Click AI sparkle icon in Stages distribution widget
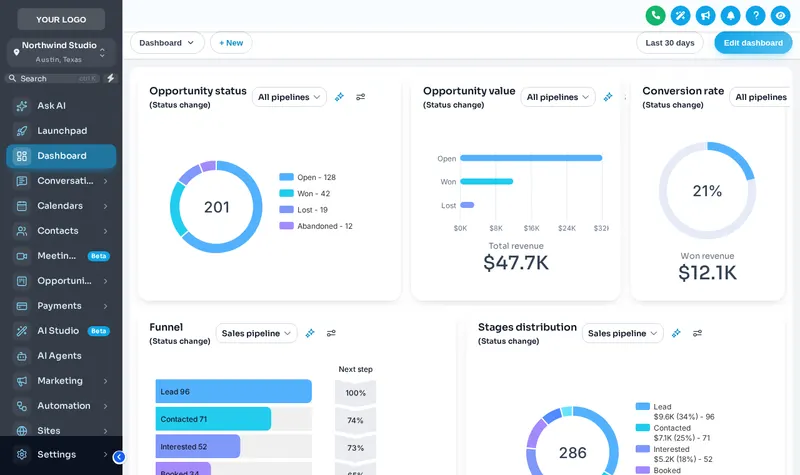The width and height of the screenshot is (800, 475). 676,333
